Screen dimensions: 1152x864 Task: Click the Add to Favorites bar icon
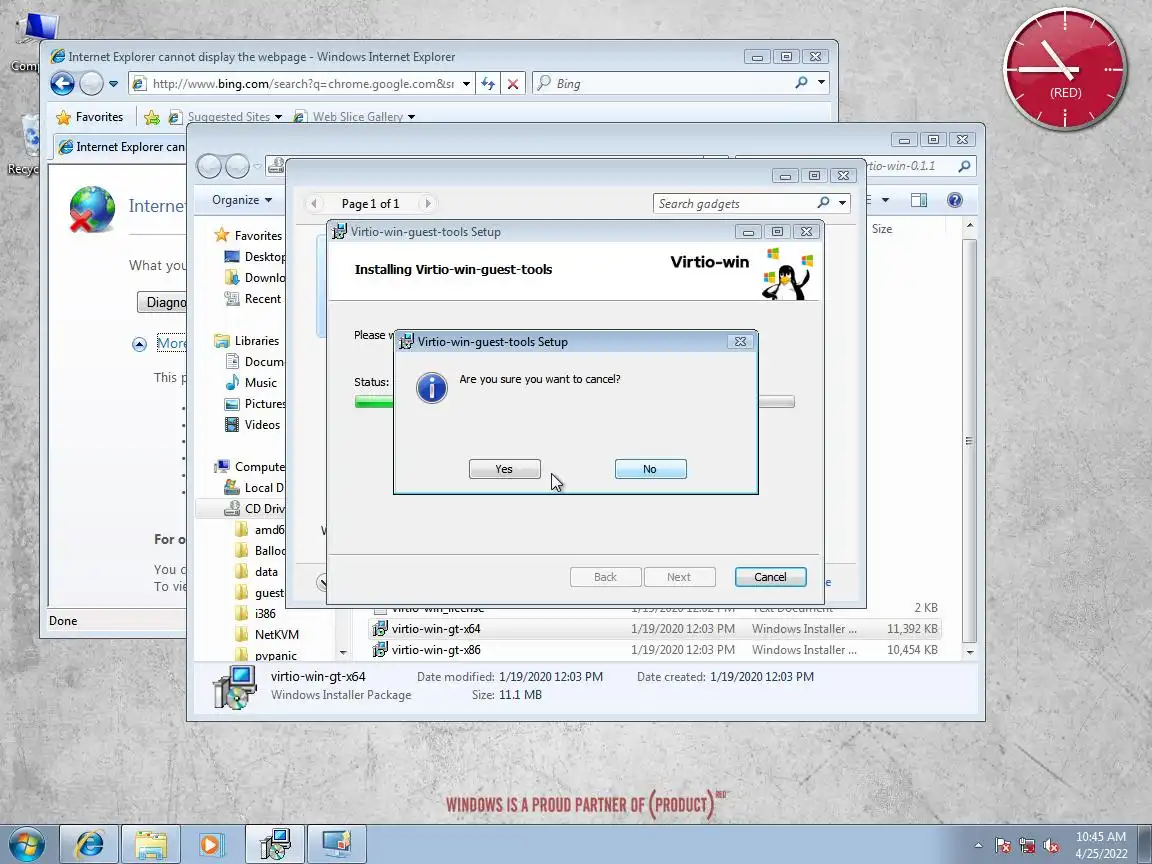click(152, 117)
